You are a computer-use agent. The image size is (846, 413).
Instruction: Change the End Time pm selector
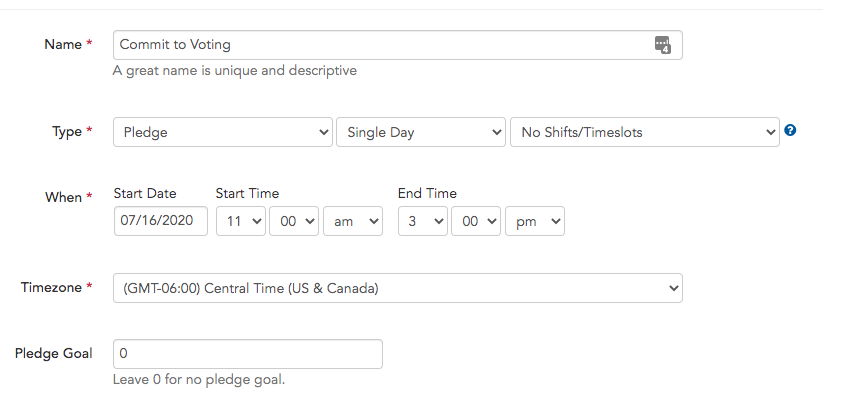coord(535,221)
